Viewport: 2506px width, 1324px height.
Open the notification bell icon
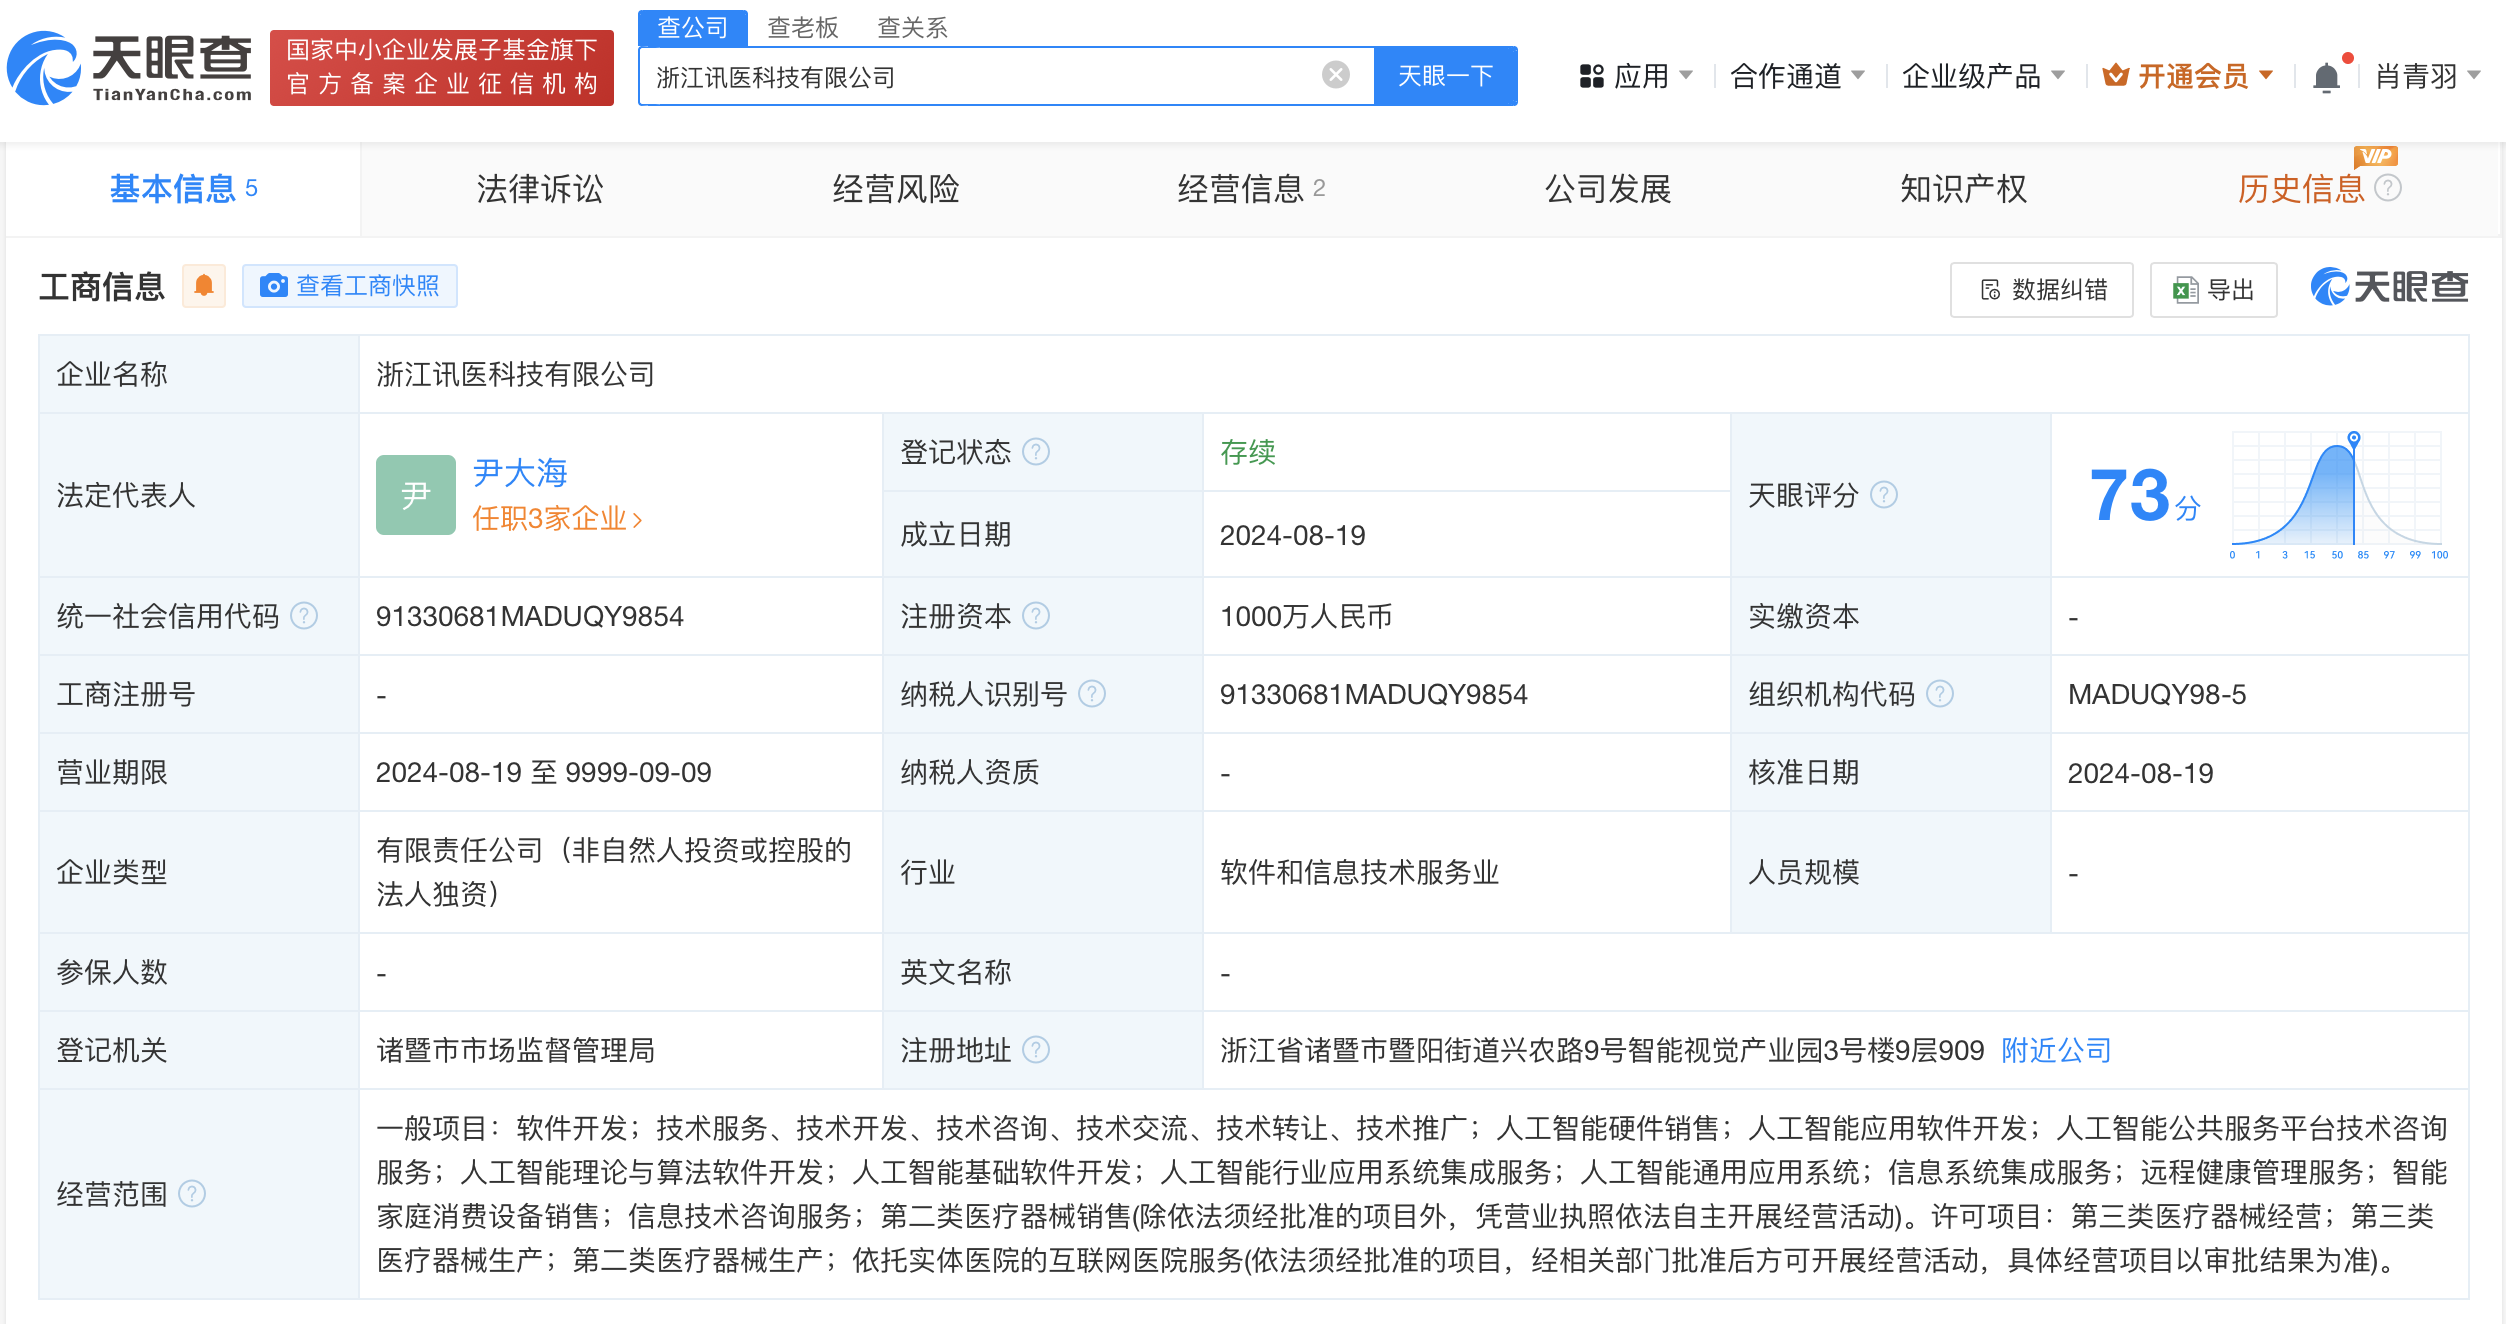pos(2327,75)
